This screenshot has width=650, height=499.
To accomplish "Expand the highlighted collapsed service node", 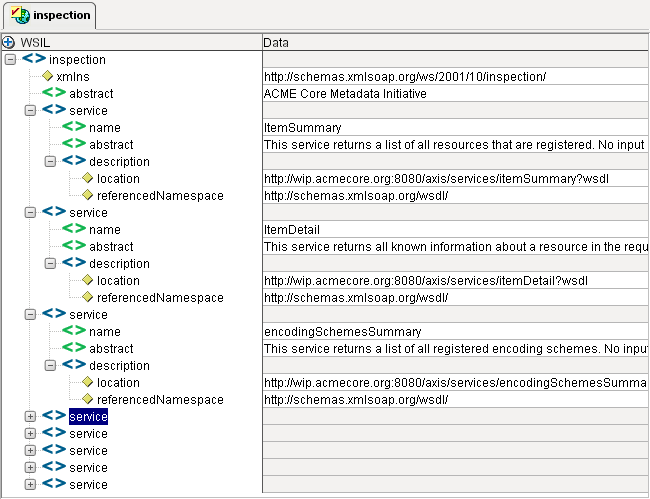I will (x=30, y=416).
